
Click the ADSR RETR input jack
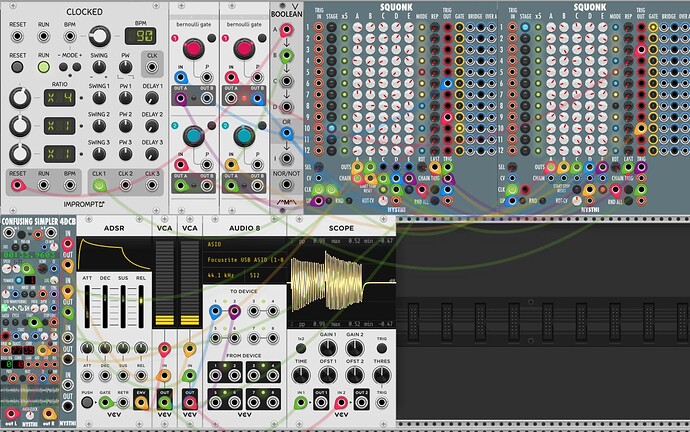[123, 402]
